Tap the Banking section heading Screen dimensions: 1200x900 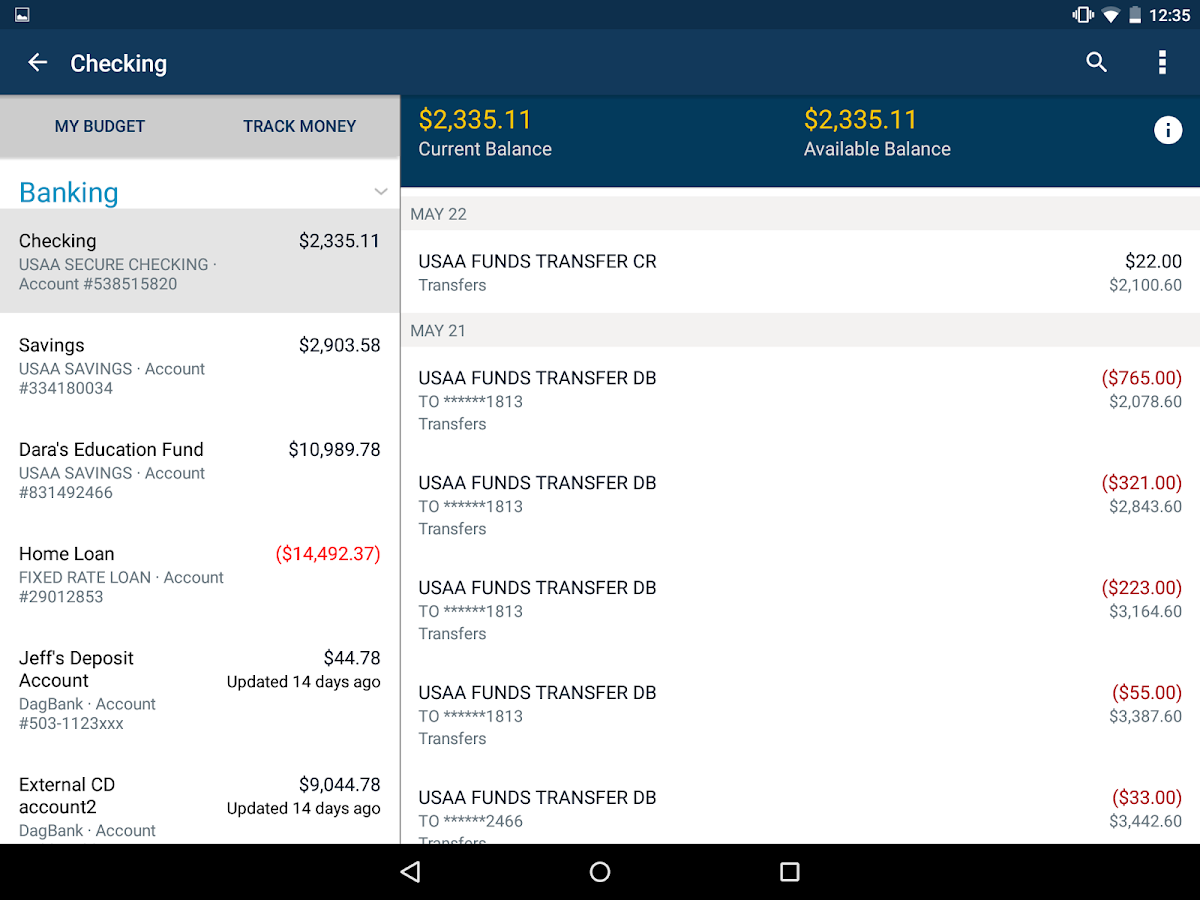tap(69, 192)
